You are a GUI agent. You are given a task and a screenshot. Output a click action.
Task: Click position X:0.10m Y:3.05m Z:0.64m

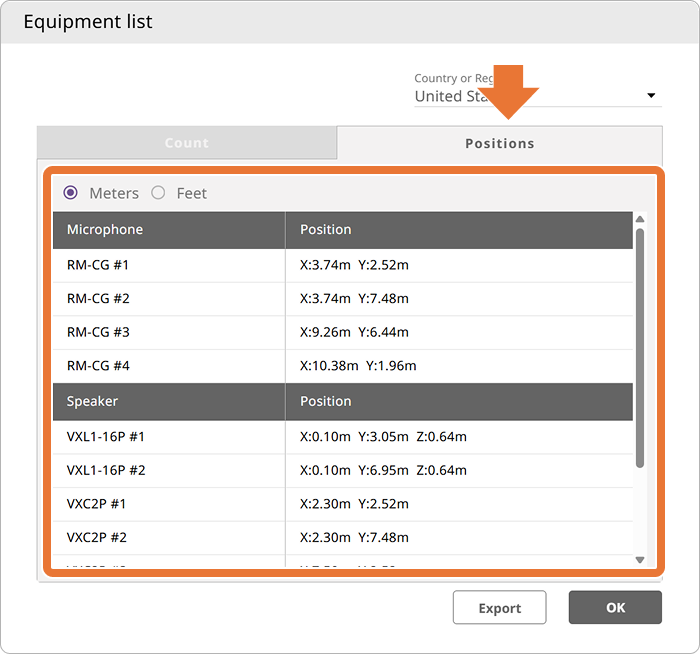click(x=383, y=437)
